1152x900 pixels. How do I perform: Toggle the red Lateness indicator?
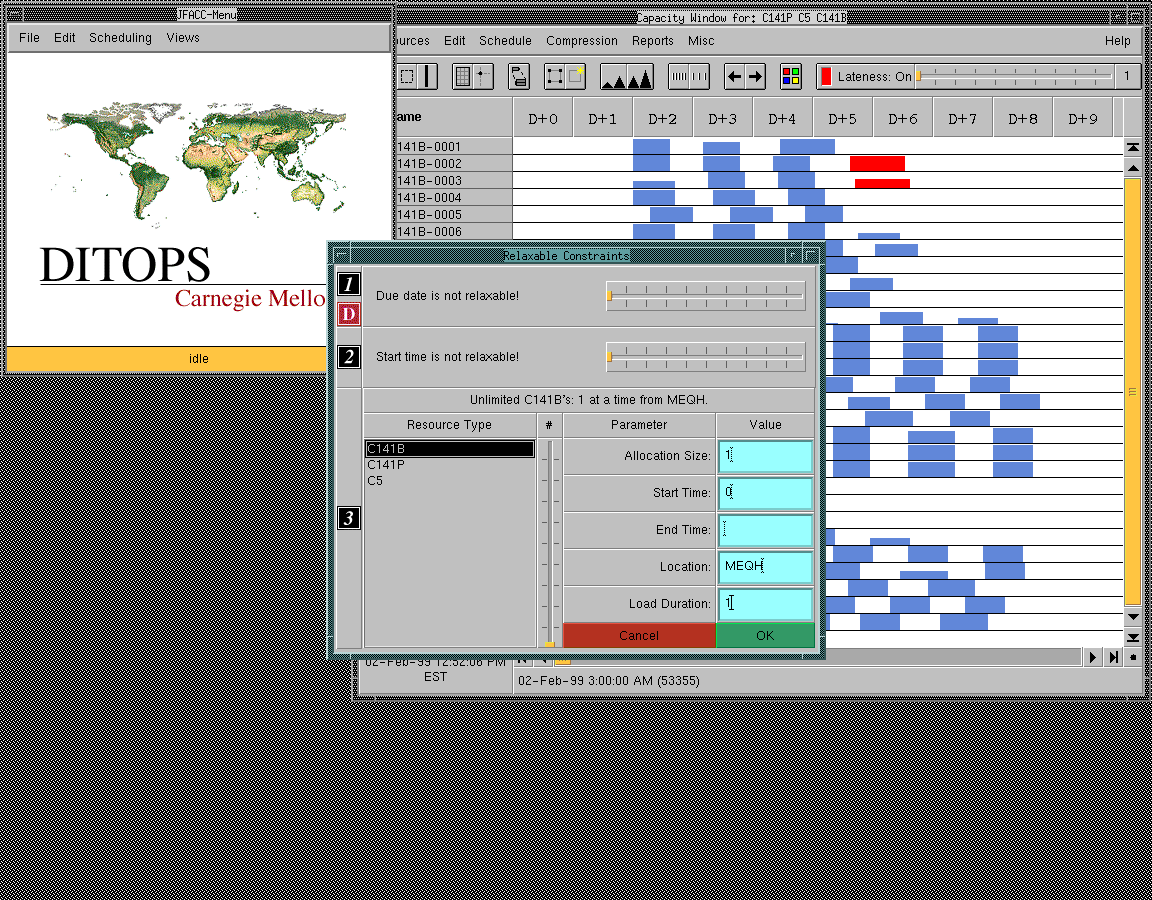click(826, 77)
